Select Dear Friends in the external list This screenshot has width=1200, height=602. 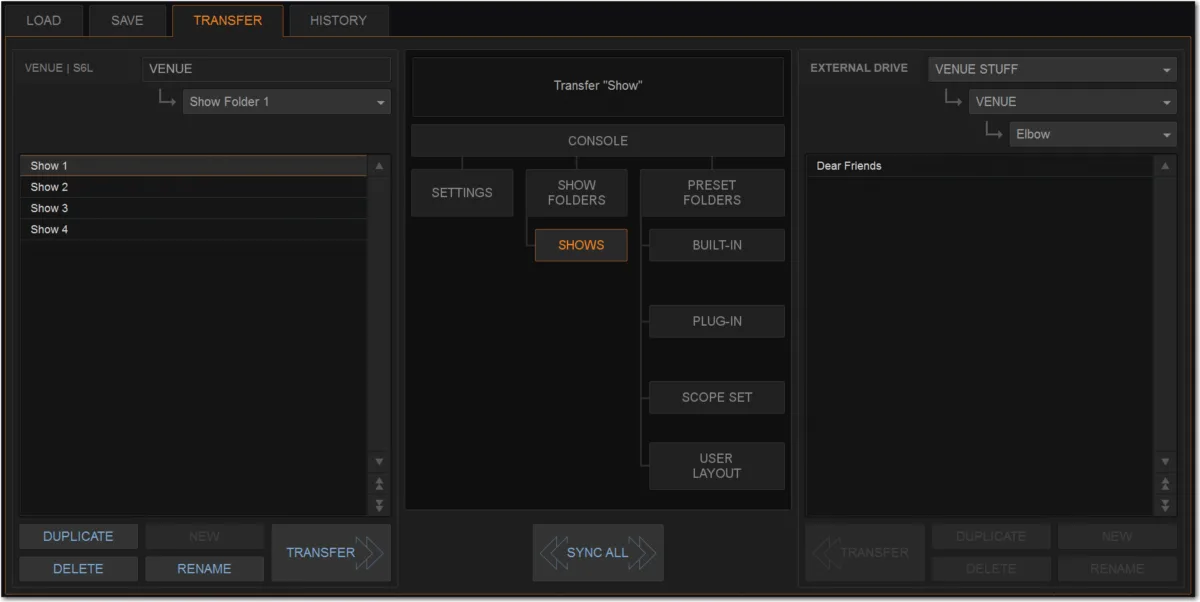pos(979,166)
